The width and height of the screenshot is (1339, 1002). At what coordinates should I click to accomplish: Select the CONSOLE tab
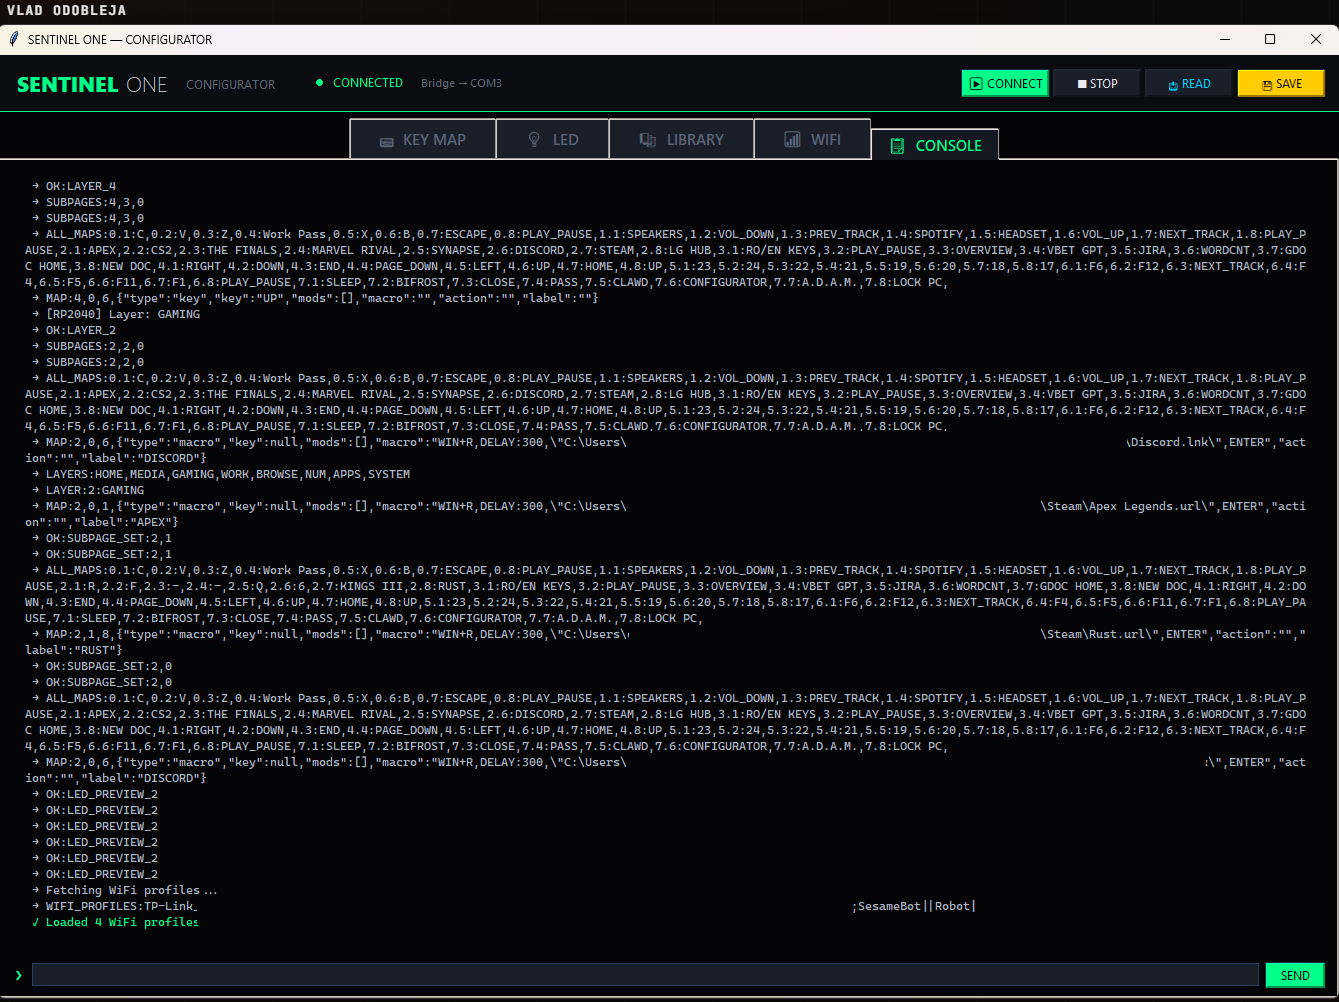pyautogui.click(x=935, y=145)
